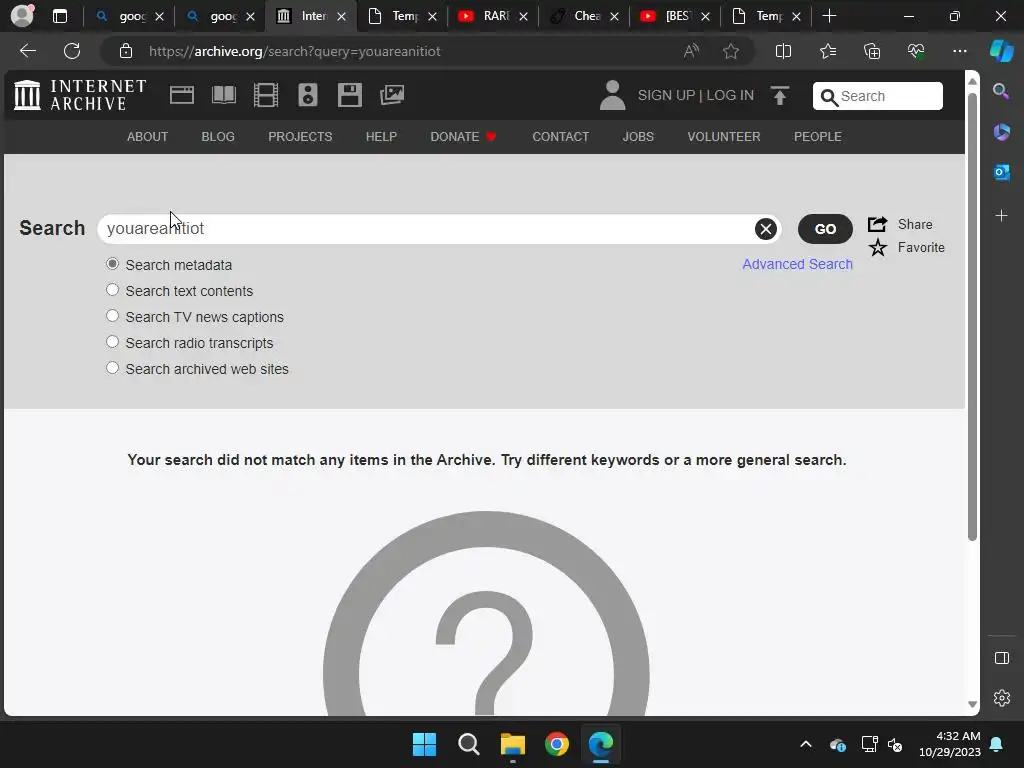The height and width of the screenshot is (768, 1024).
Task: Open the Software floppy disk icon
Action: (x=349, y=95)
